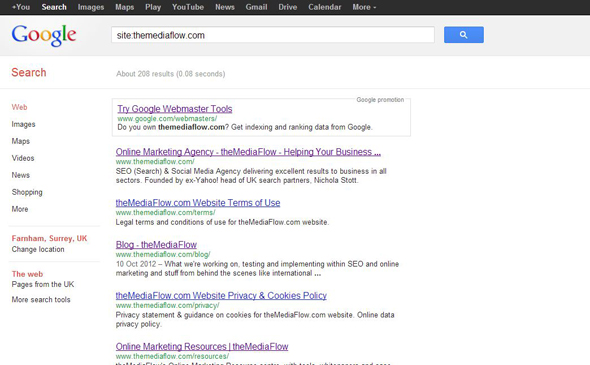Select News filter in left sidebar
The image size is (590, 365).
21,175
